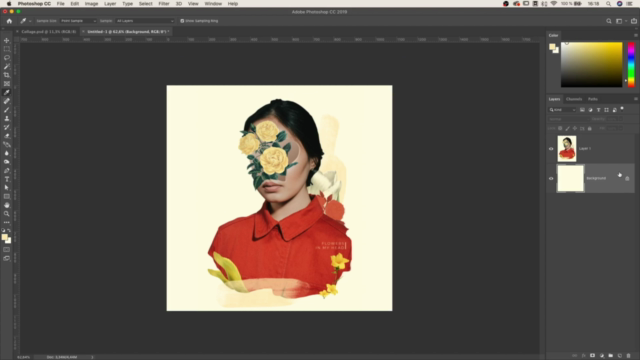The width and height of the screenshot is (640, 360).
Task: Pick a color in the Color field
Action: click(x=591, y=64)
